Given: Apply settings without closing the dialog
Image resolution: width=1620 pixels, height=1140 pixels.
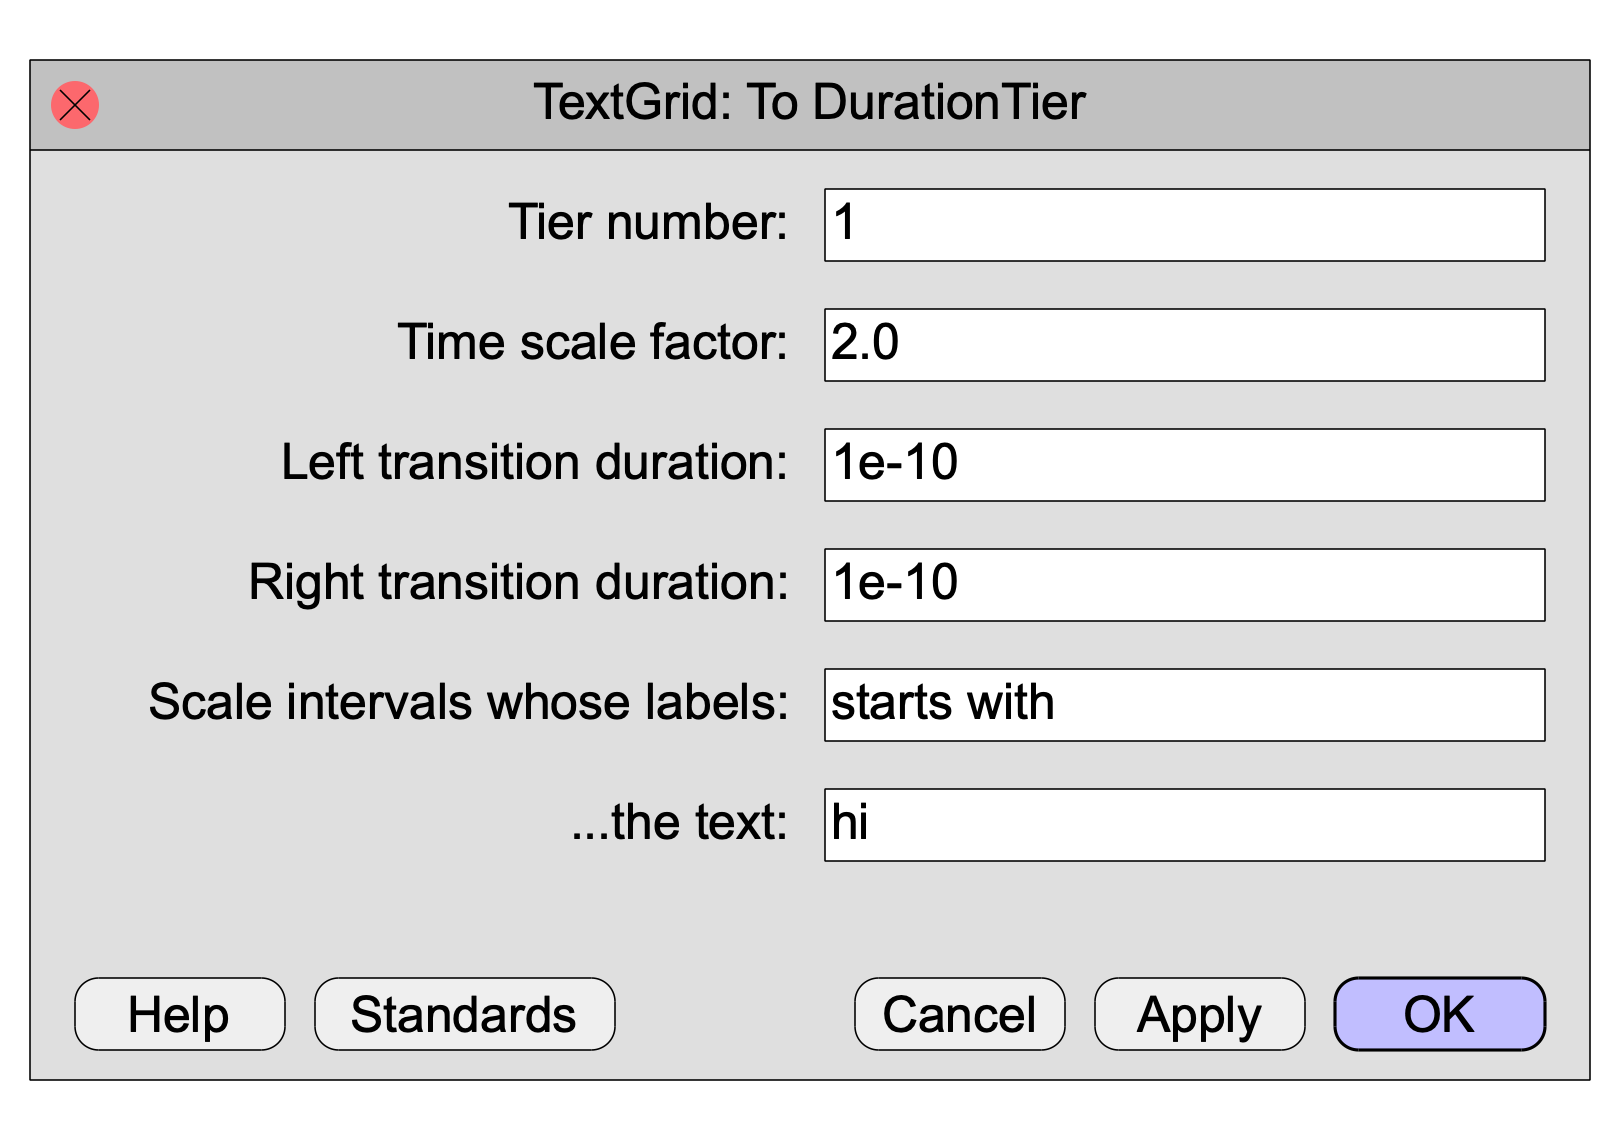Looking at the screenshot, I should click(1200, 1014).
